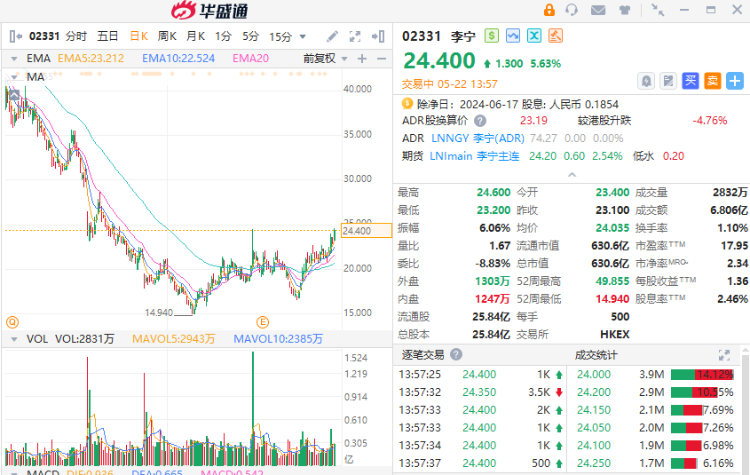Image resolution: width=750 pixels, height=475 pixels.
Task: Zoom in the chart with the plus
Action: (362, 58)
